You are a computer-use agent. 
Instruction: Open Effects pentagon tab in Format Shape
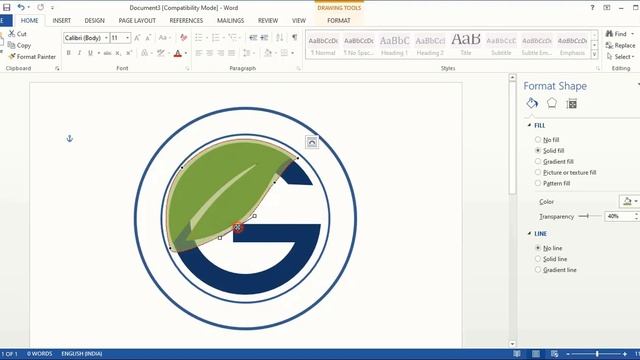click(552, 103)
